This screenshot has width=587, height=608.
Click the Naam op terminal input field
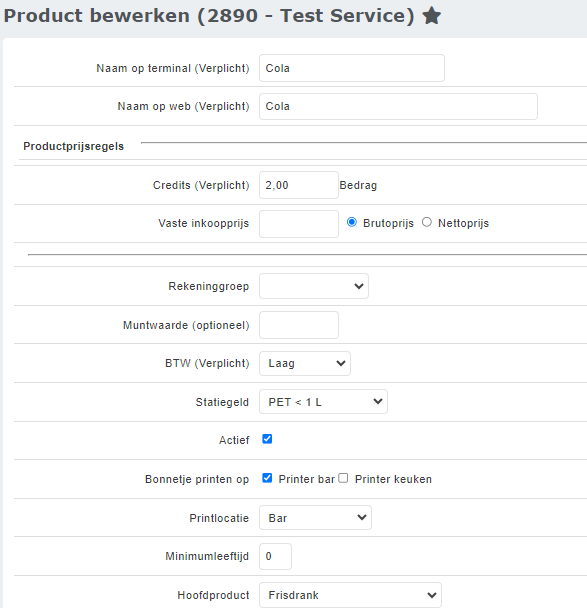click(x=352, y=68)
